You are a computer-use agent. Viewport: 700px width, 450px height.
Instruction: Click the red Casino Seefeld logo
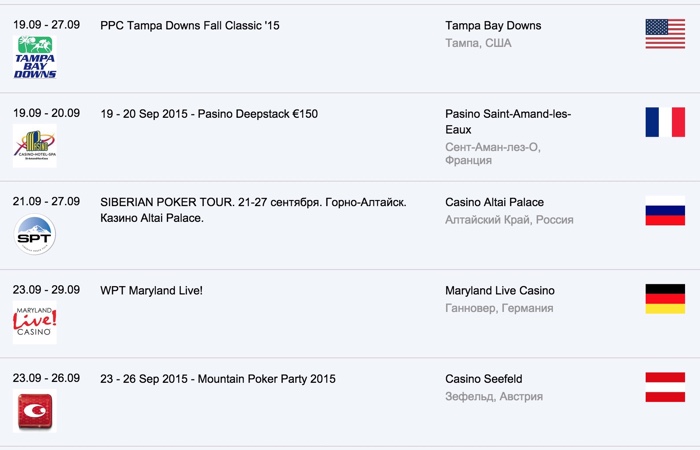click(x=35, y=411)
